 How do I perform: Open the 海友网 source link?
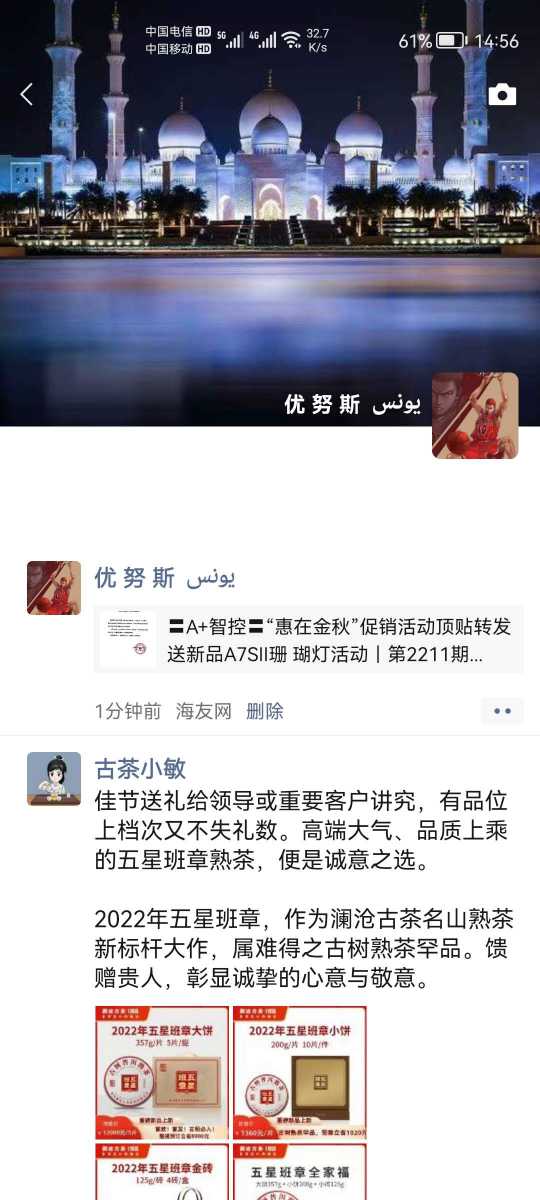click(204, 711)
